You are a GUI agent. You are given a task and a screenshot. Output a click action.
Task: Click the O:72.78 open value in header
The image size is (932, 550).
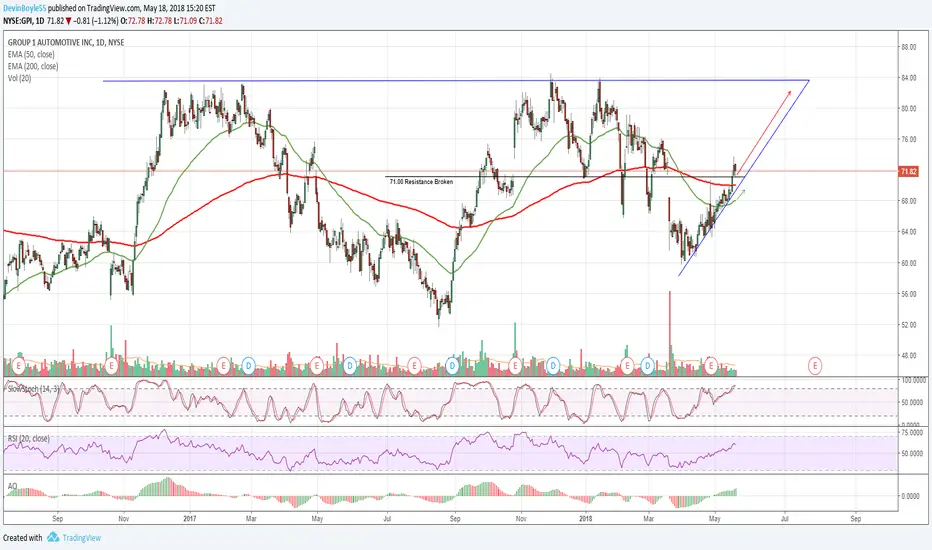133,21
